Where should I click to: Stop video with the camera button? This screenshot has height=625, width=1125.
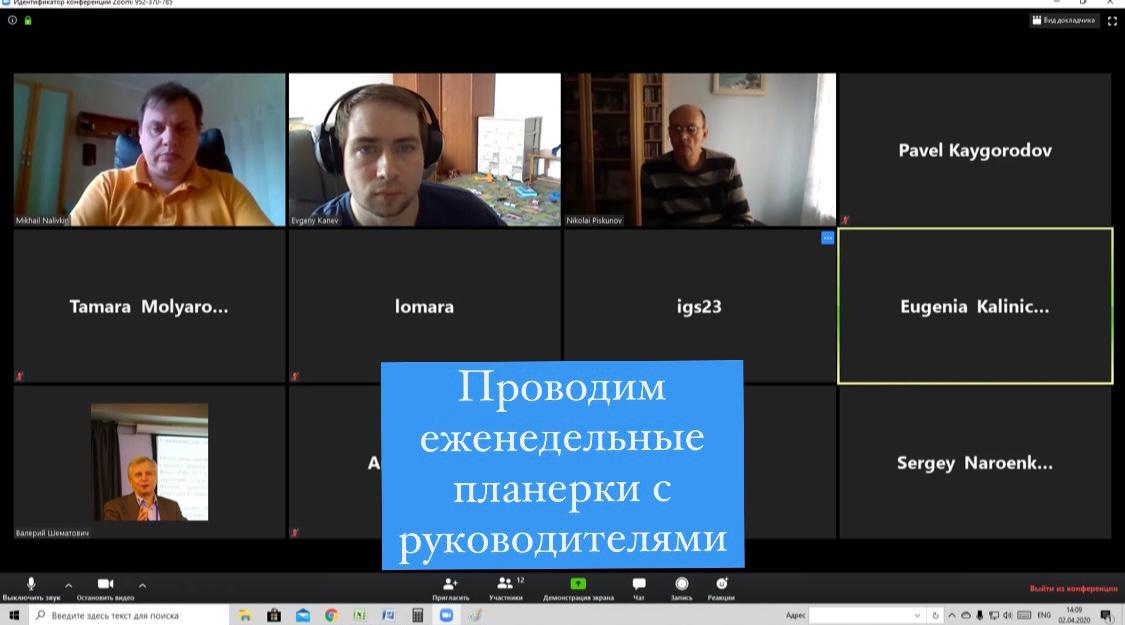coord(105,584)
